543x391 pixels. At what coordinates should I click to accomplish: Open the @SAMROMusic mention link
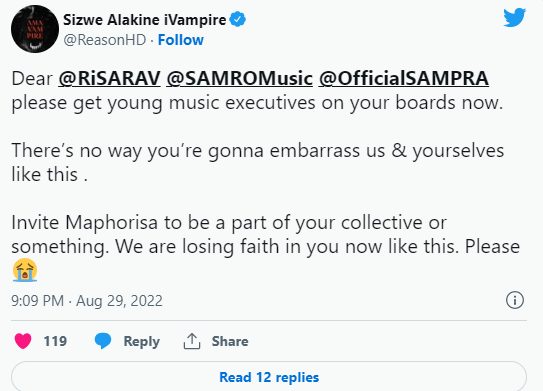[239, 78]
